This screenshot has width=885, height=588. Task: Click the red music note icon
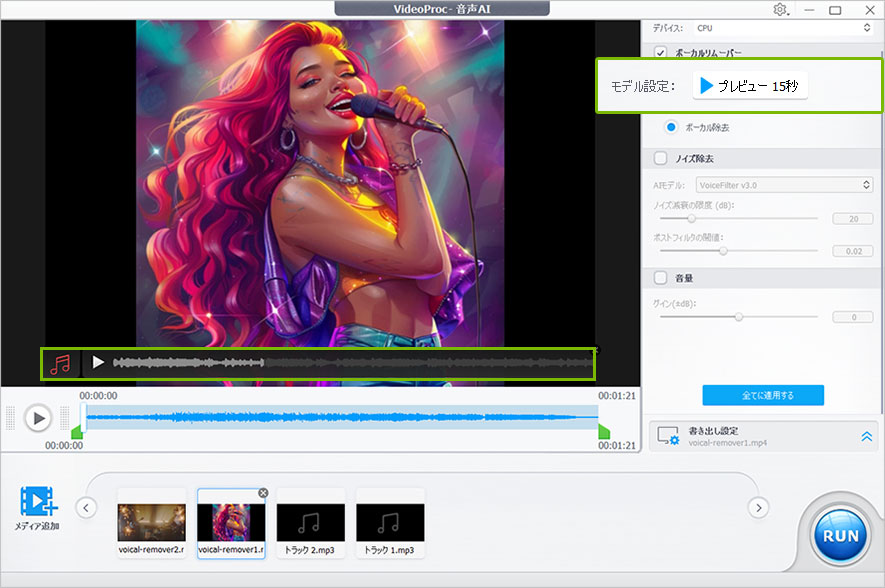coord(60,364)
